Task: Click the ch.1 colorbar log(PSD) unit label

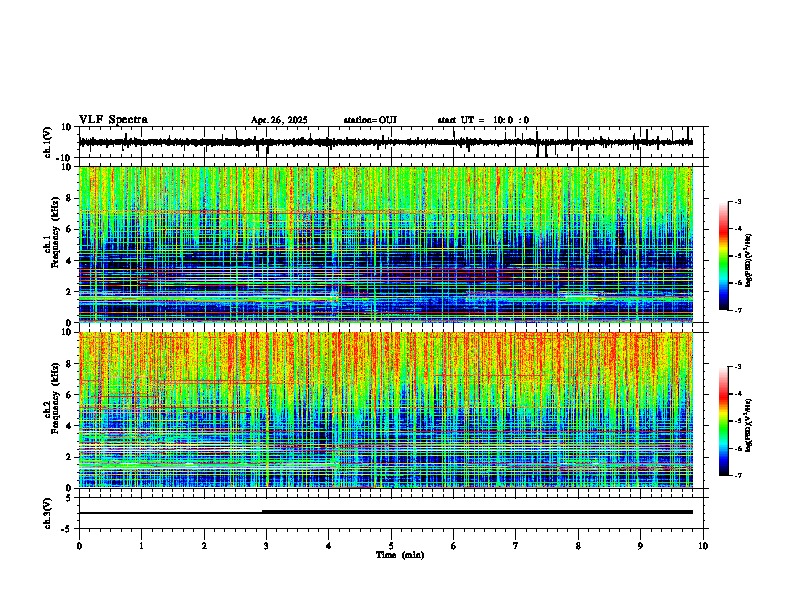Action: tap(748, 260)
